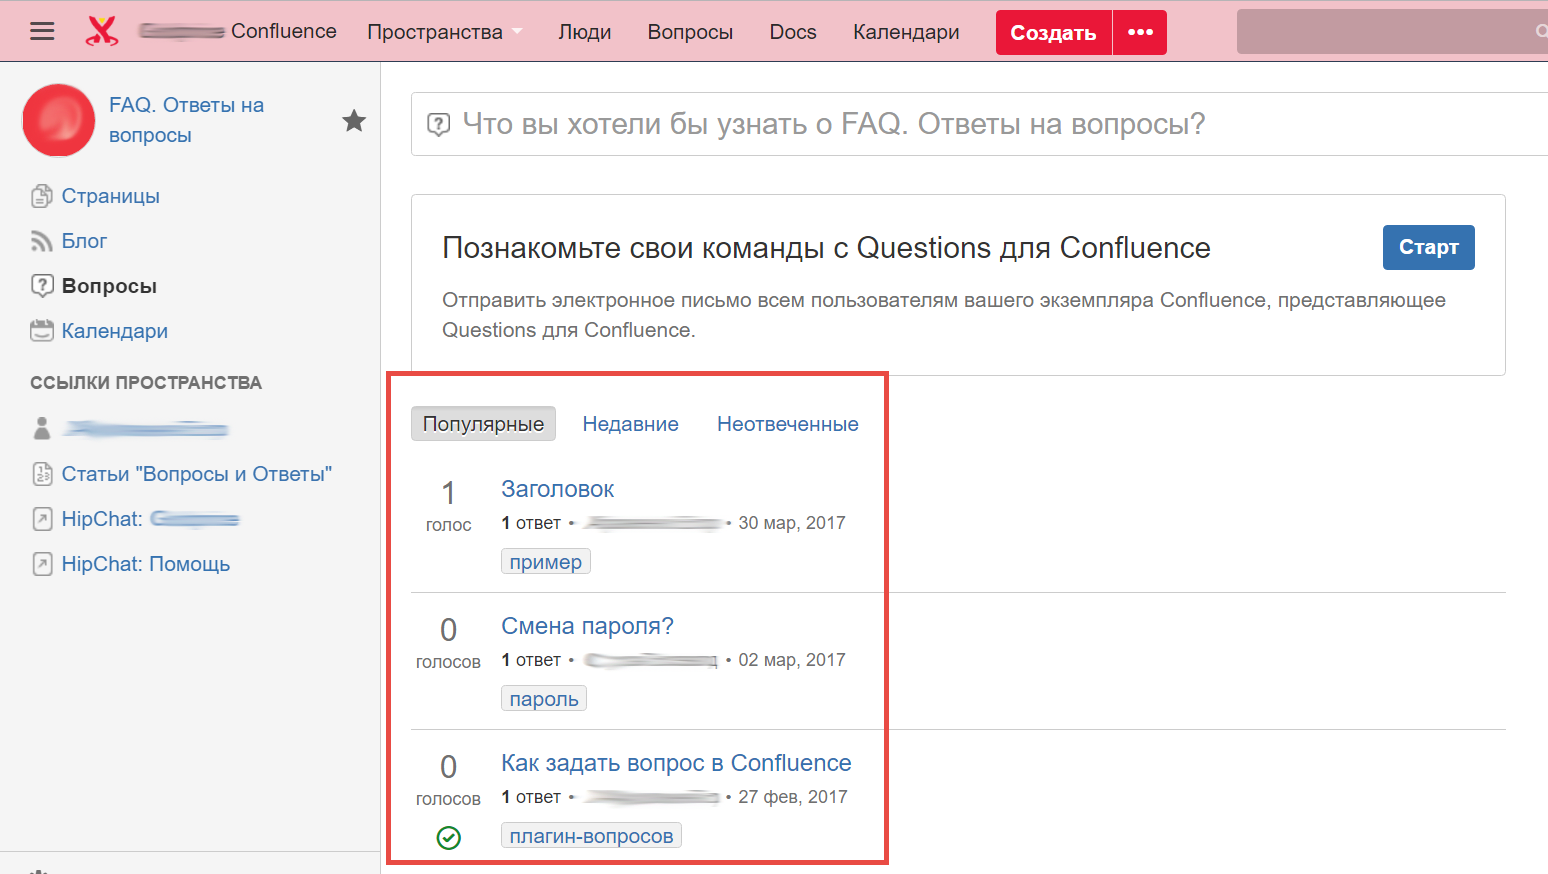Open the question titled Заголовок

(x=557, y=489)
